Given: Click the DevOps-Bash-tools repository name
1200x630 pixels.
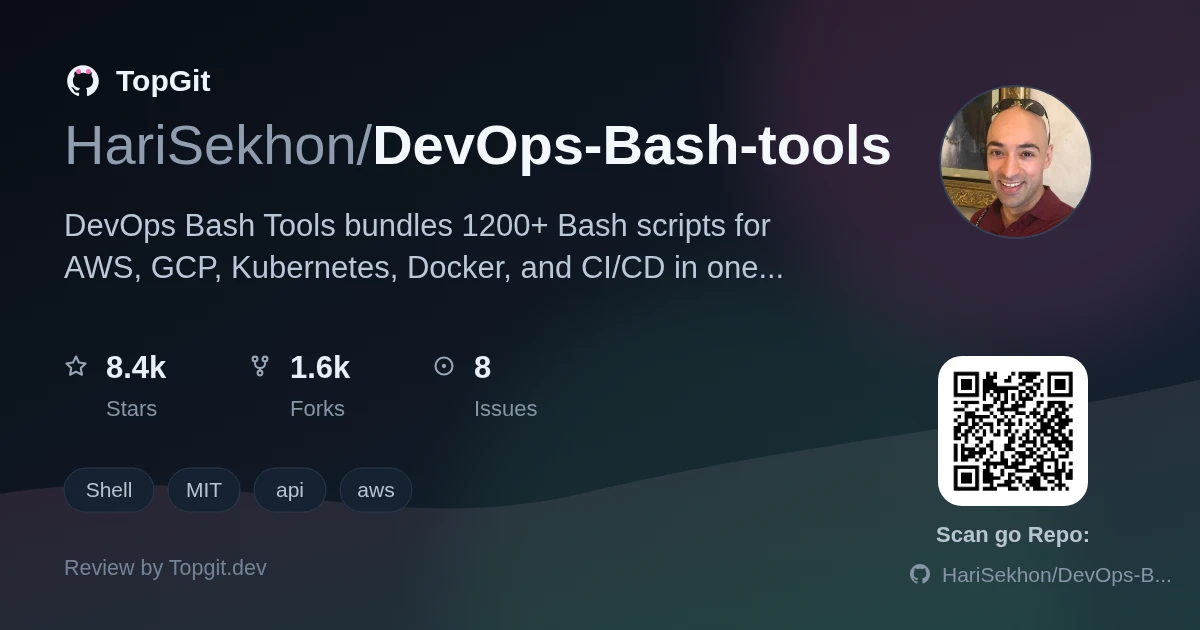Looking at the screenshot, I should (x=632, y=146).
